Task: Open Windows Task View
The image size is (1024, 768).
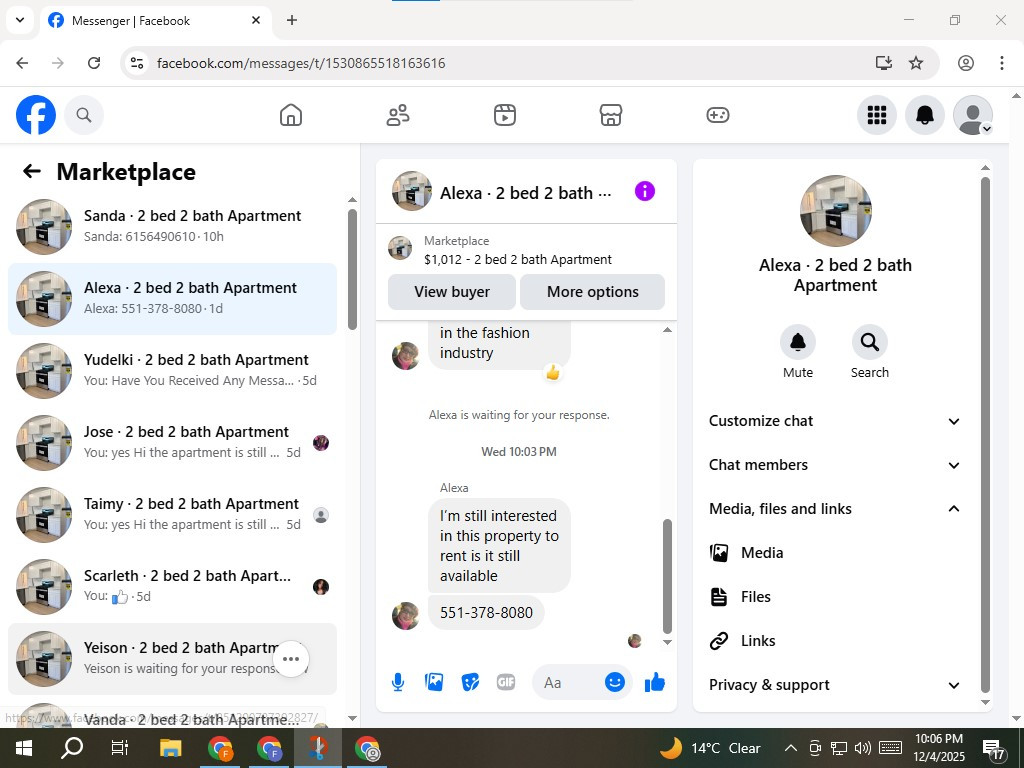Action: point(120,748)
